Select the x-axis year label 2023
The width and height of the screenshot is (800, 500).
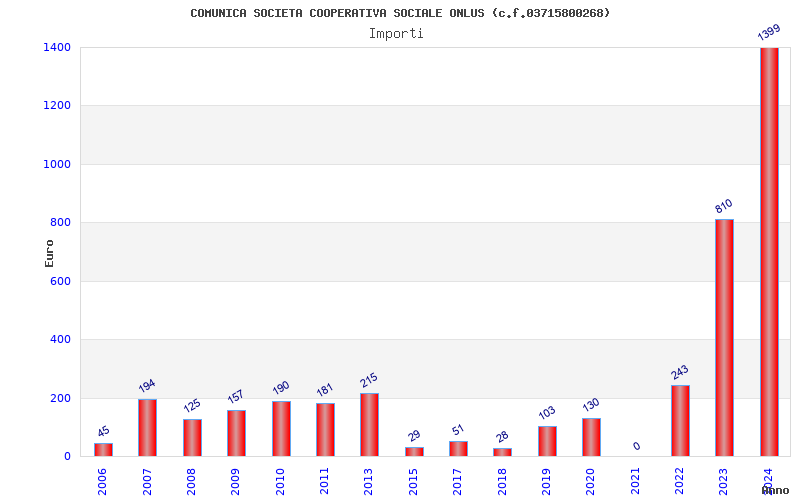tap(723, 482)
